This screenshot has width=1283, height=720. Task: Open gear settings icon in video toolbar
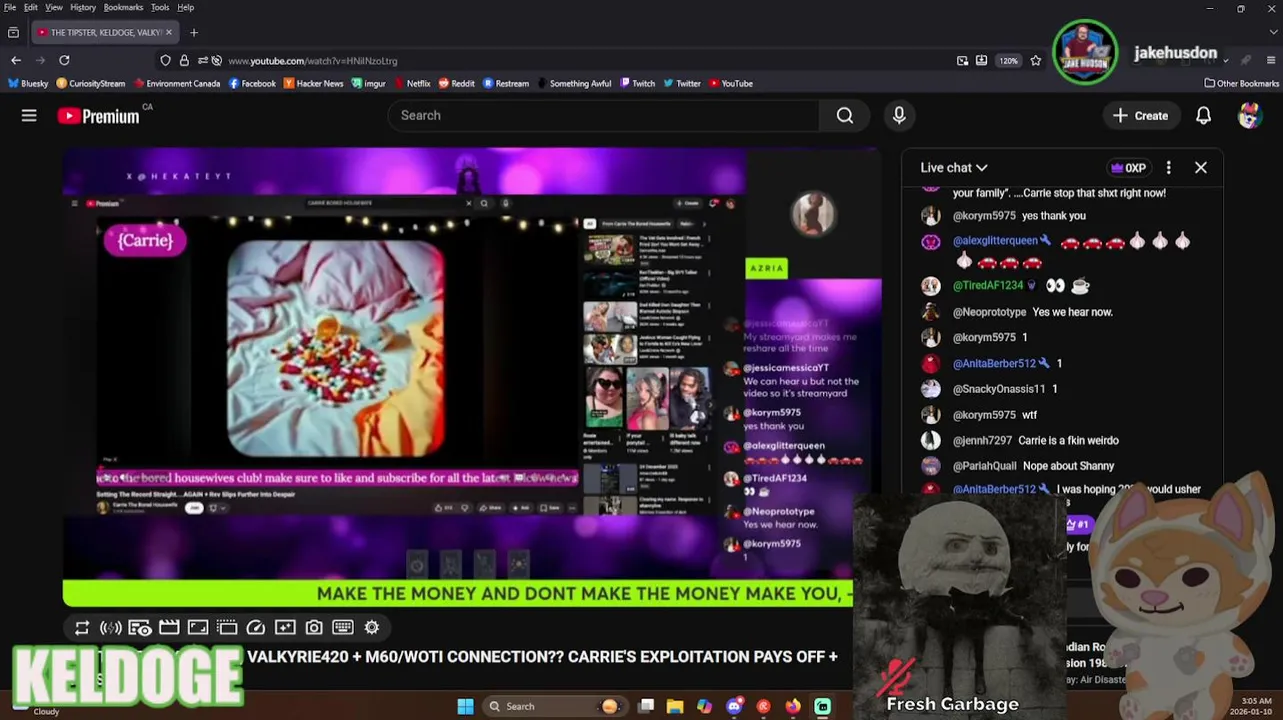click(x=372, y=628)
